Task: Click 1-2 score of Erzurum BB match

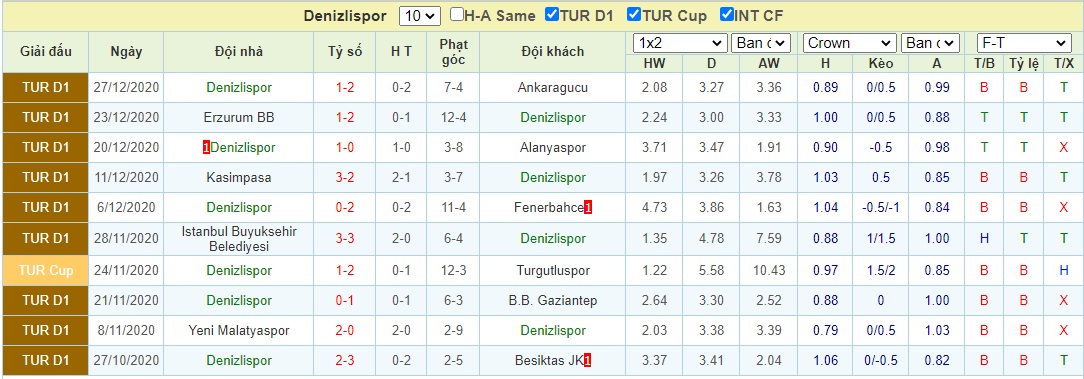Action: [345, 118]
